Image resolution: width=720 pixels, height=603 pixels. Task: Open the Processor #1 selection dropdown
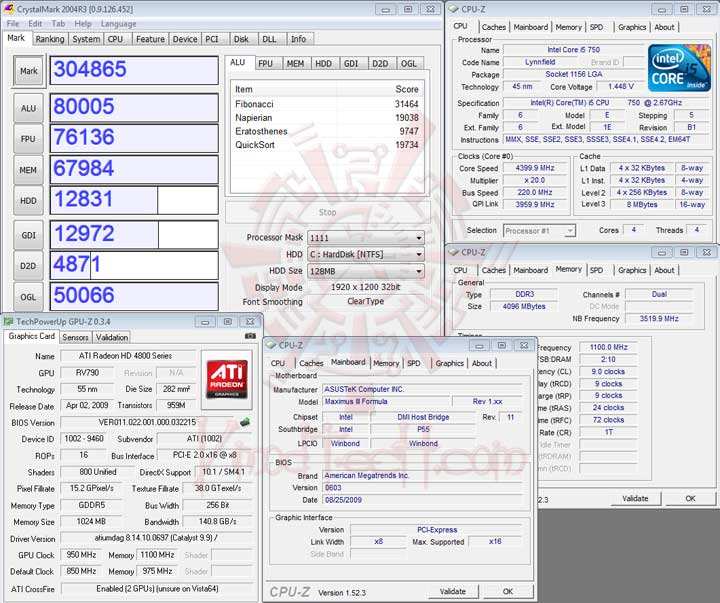(x=539, y=231)
